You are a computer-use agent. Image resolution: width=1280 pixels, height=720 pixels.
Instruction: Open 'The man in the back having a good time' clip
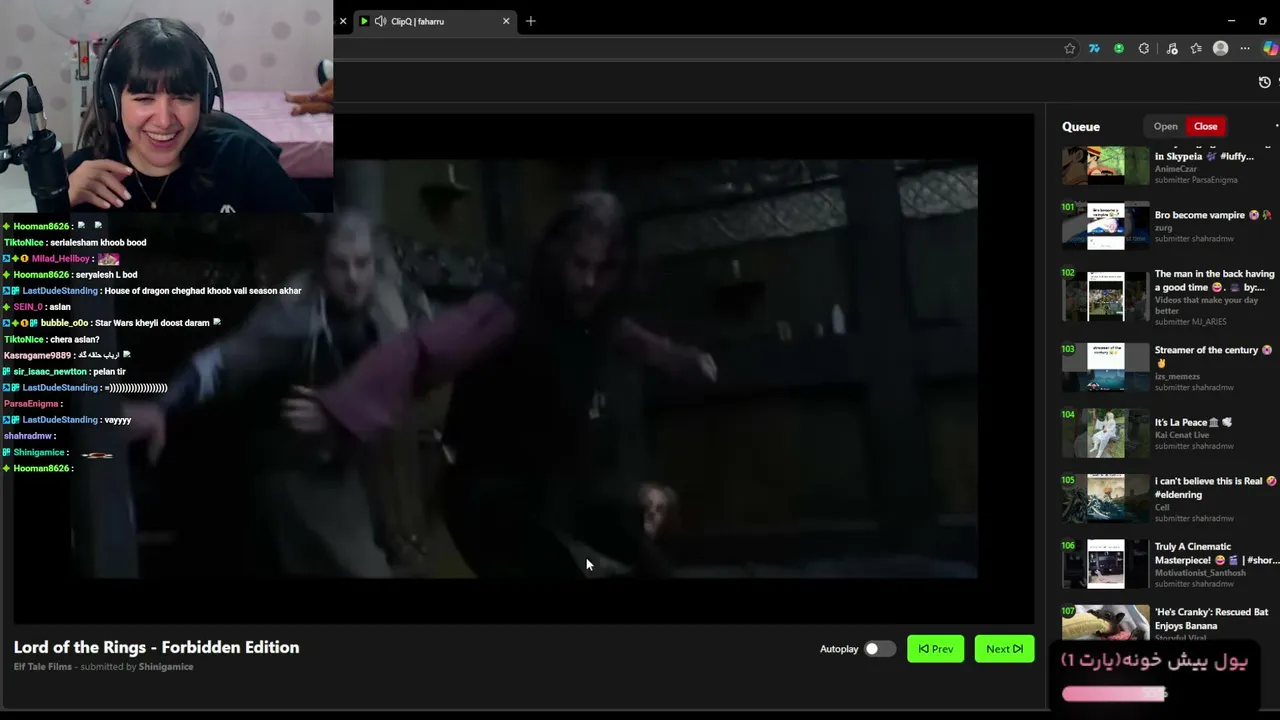pyautogui.click(x=1215, y=280)
